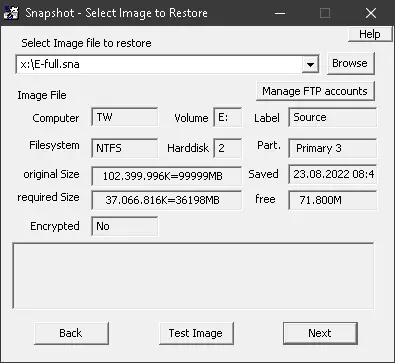Expand the image file path dropdown arrow
Viewport: 395px width, 363px height.
tap(310, 64)
